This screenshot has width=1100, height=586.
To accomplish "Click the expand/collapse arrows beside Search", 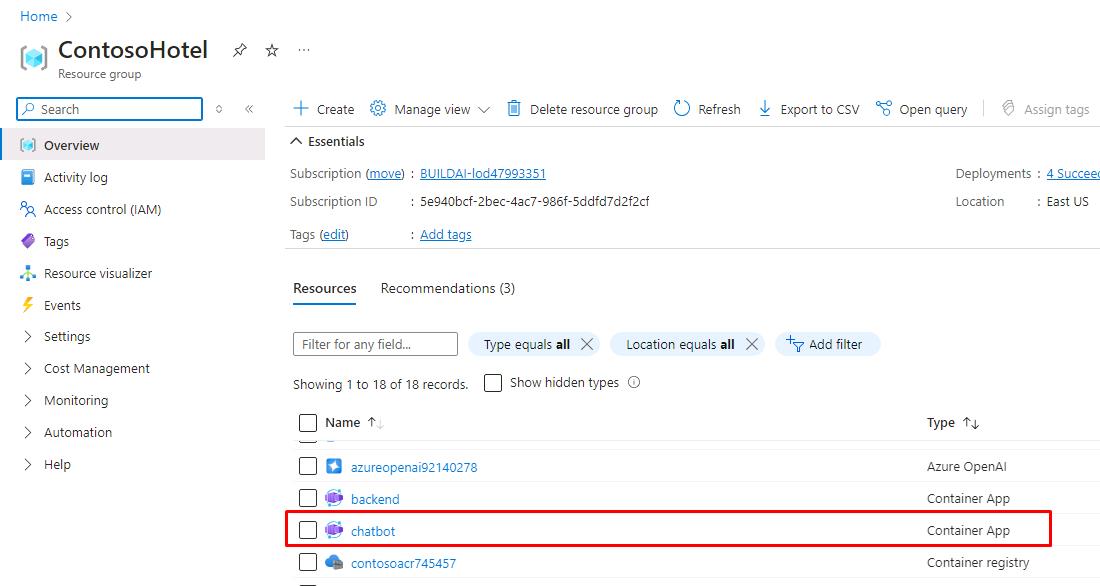I will 219,109.
